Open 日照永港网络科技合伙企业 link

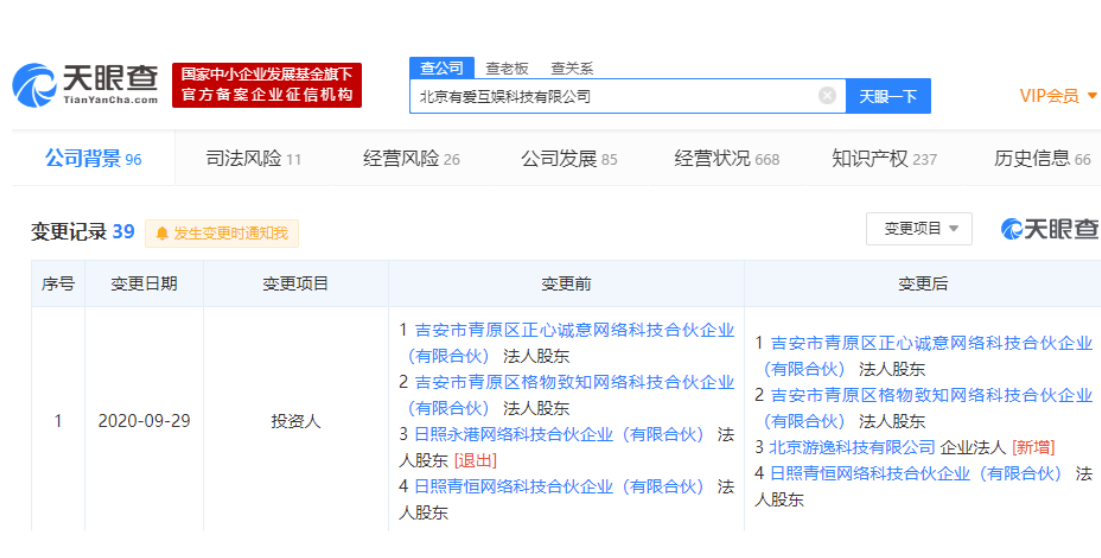pos(560,434)
